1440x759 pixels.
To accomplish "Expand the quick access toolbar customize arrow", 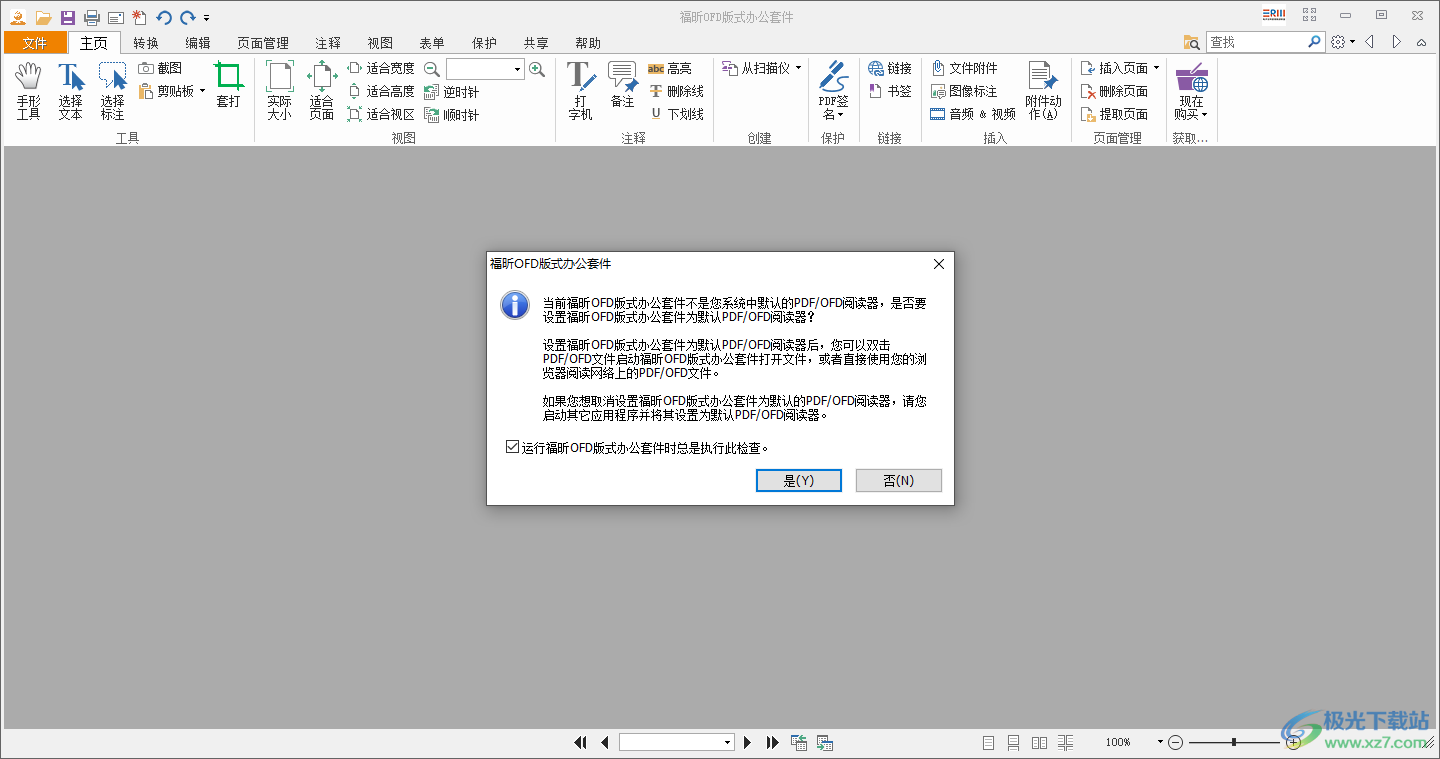I will [x=206, y=18].
